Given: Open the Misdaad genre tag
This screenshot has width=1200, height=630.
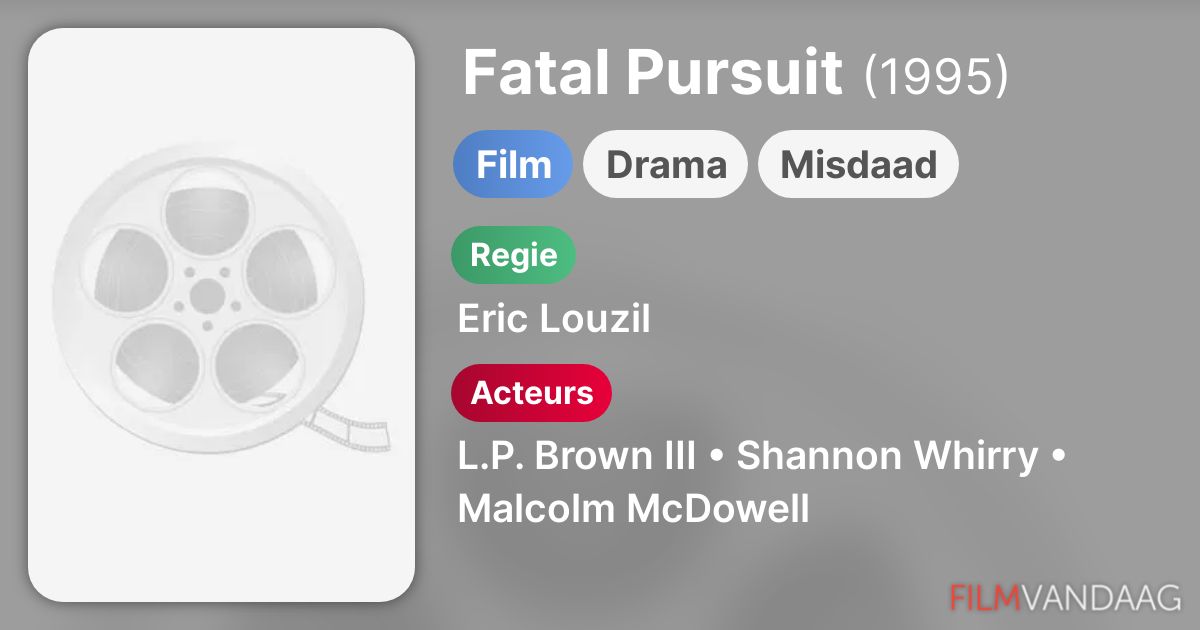Looking at the screenshot, I should (858, 164).
